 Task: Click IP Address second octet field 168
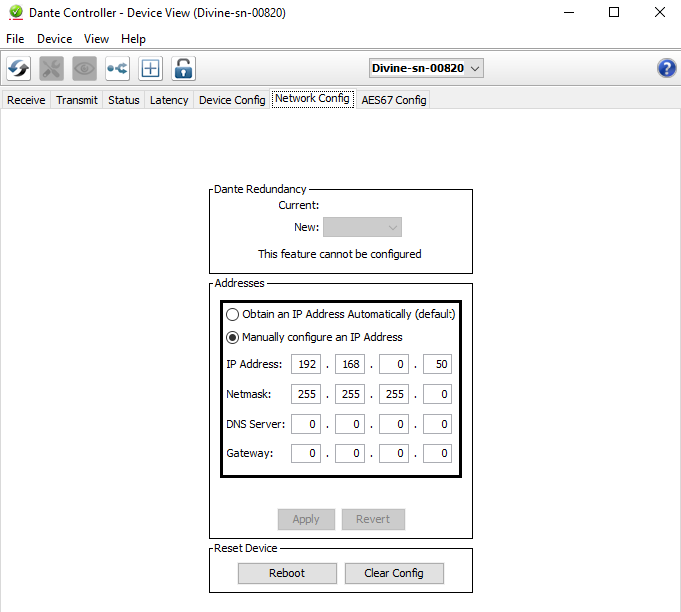[x=350, y=364]
